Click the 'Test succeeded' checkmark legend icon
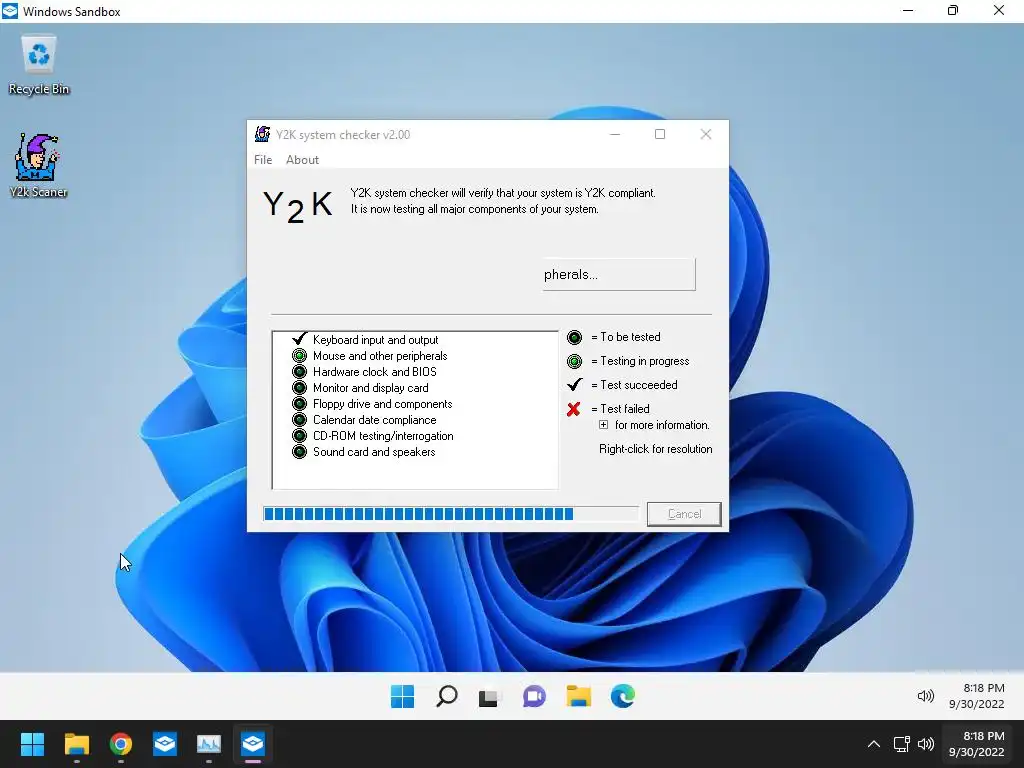The width and height of the screenshot is (1024, 768). [575, 385]
